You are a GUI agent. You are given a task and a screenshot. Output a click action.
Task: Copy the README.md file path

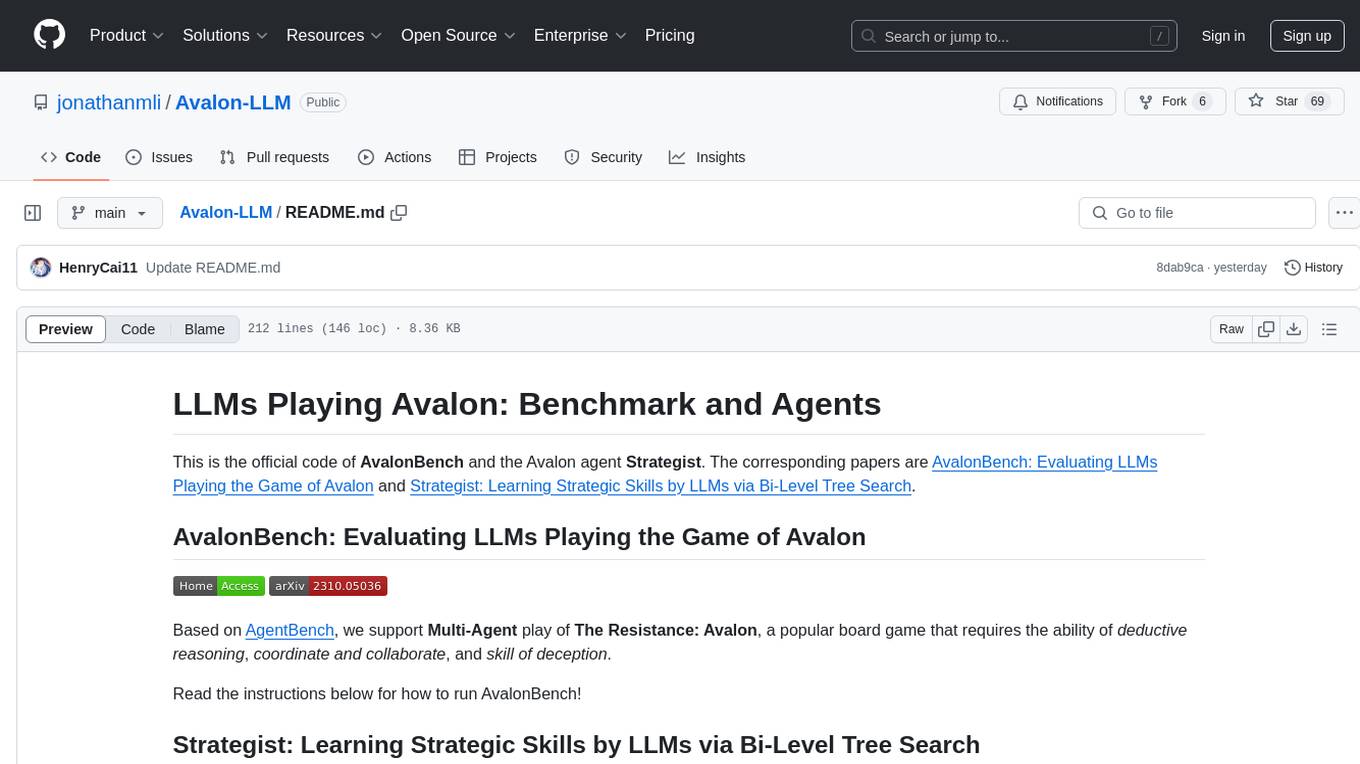[x=399, y=212]
